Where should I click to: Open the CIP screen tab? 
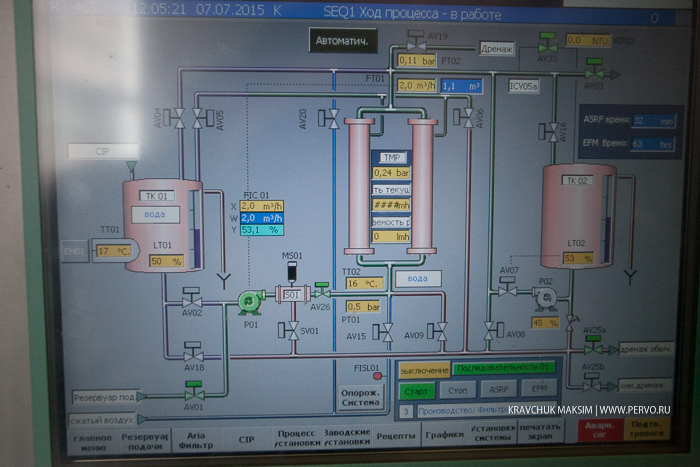[245, 438]
